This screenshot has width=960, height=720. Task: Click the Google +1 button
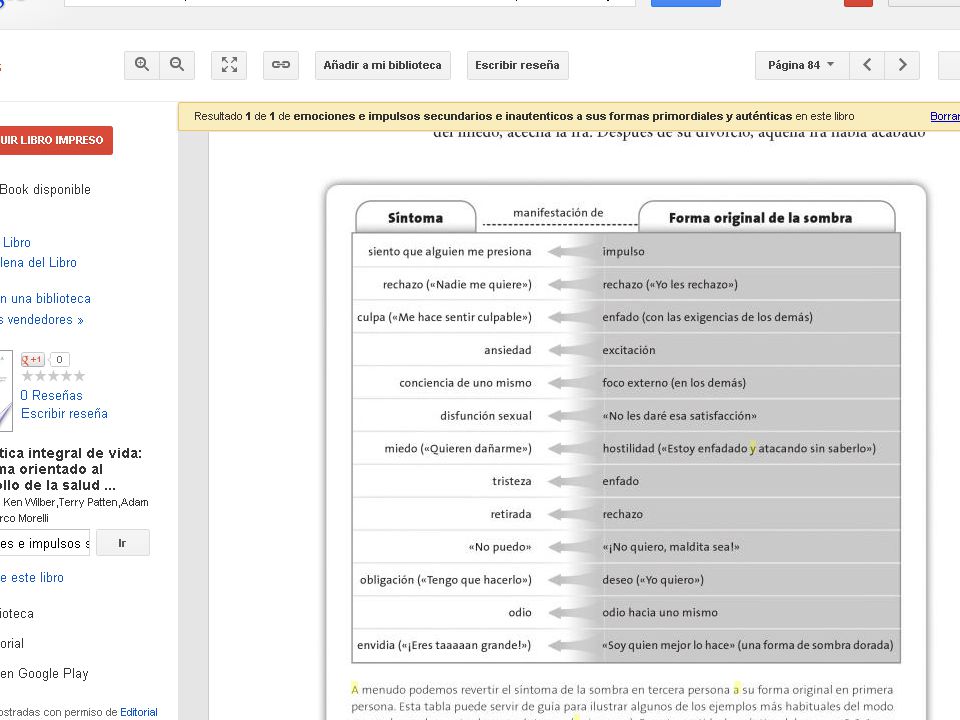point(32,359)
